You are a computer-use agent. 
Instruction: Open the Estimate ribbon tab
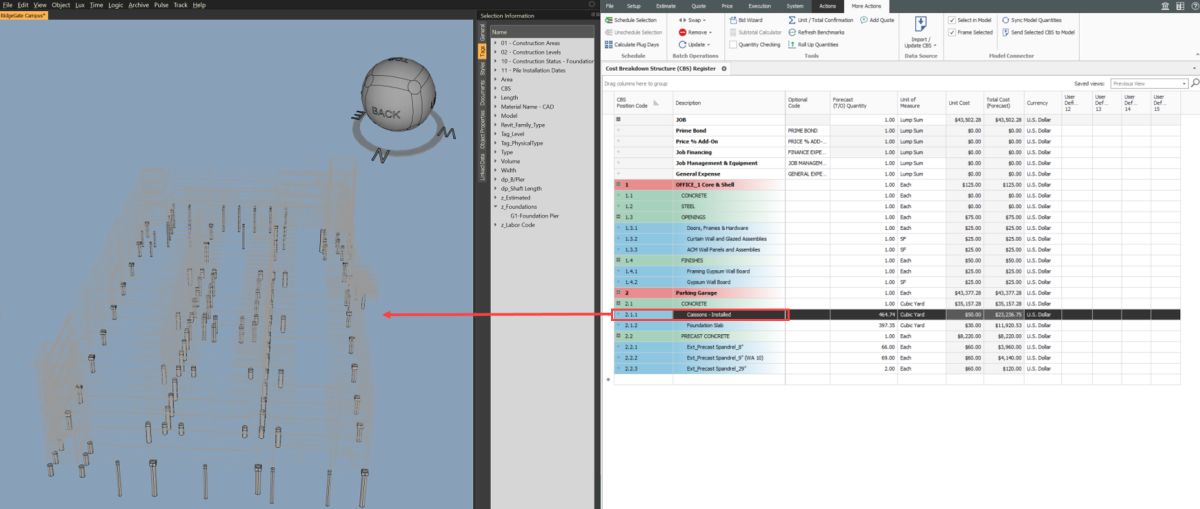[665, 6]
